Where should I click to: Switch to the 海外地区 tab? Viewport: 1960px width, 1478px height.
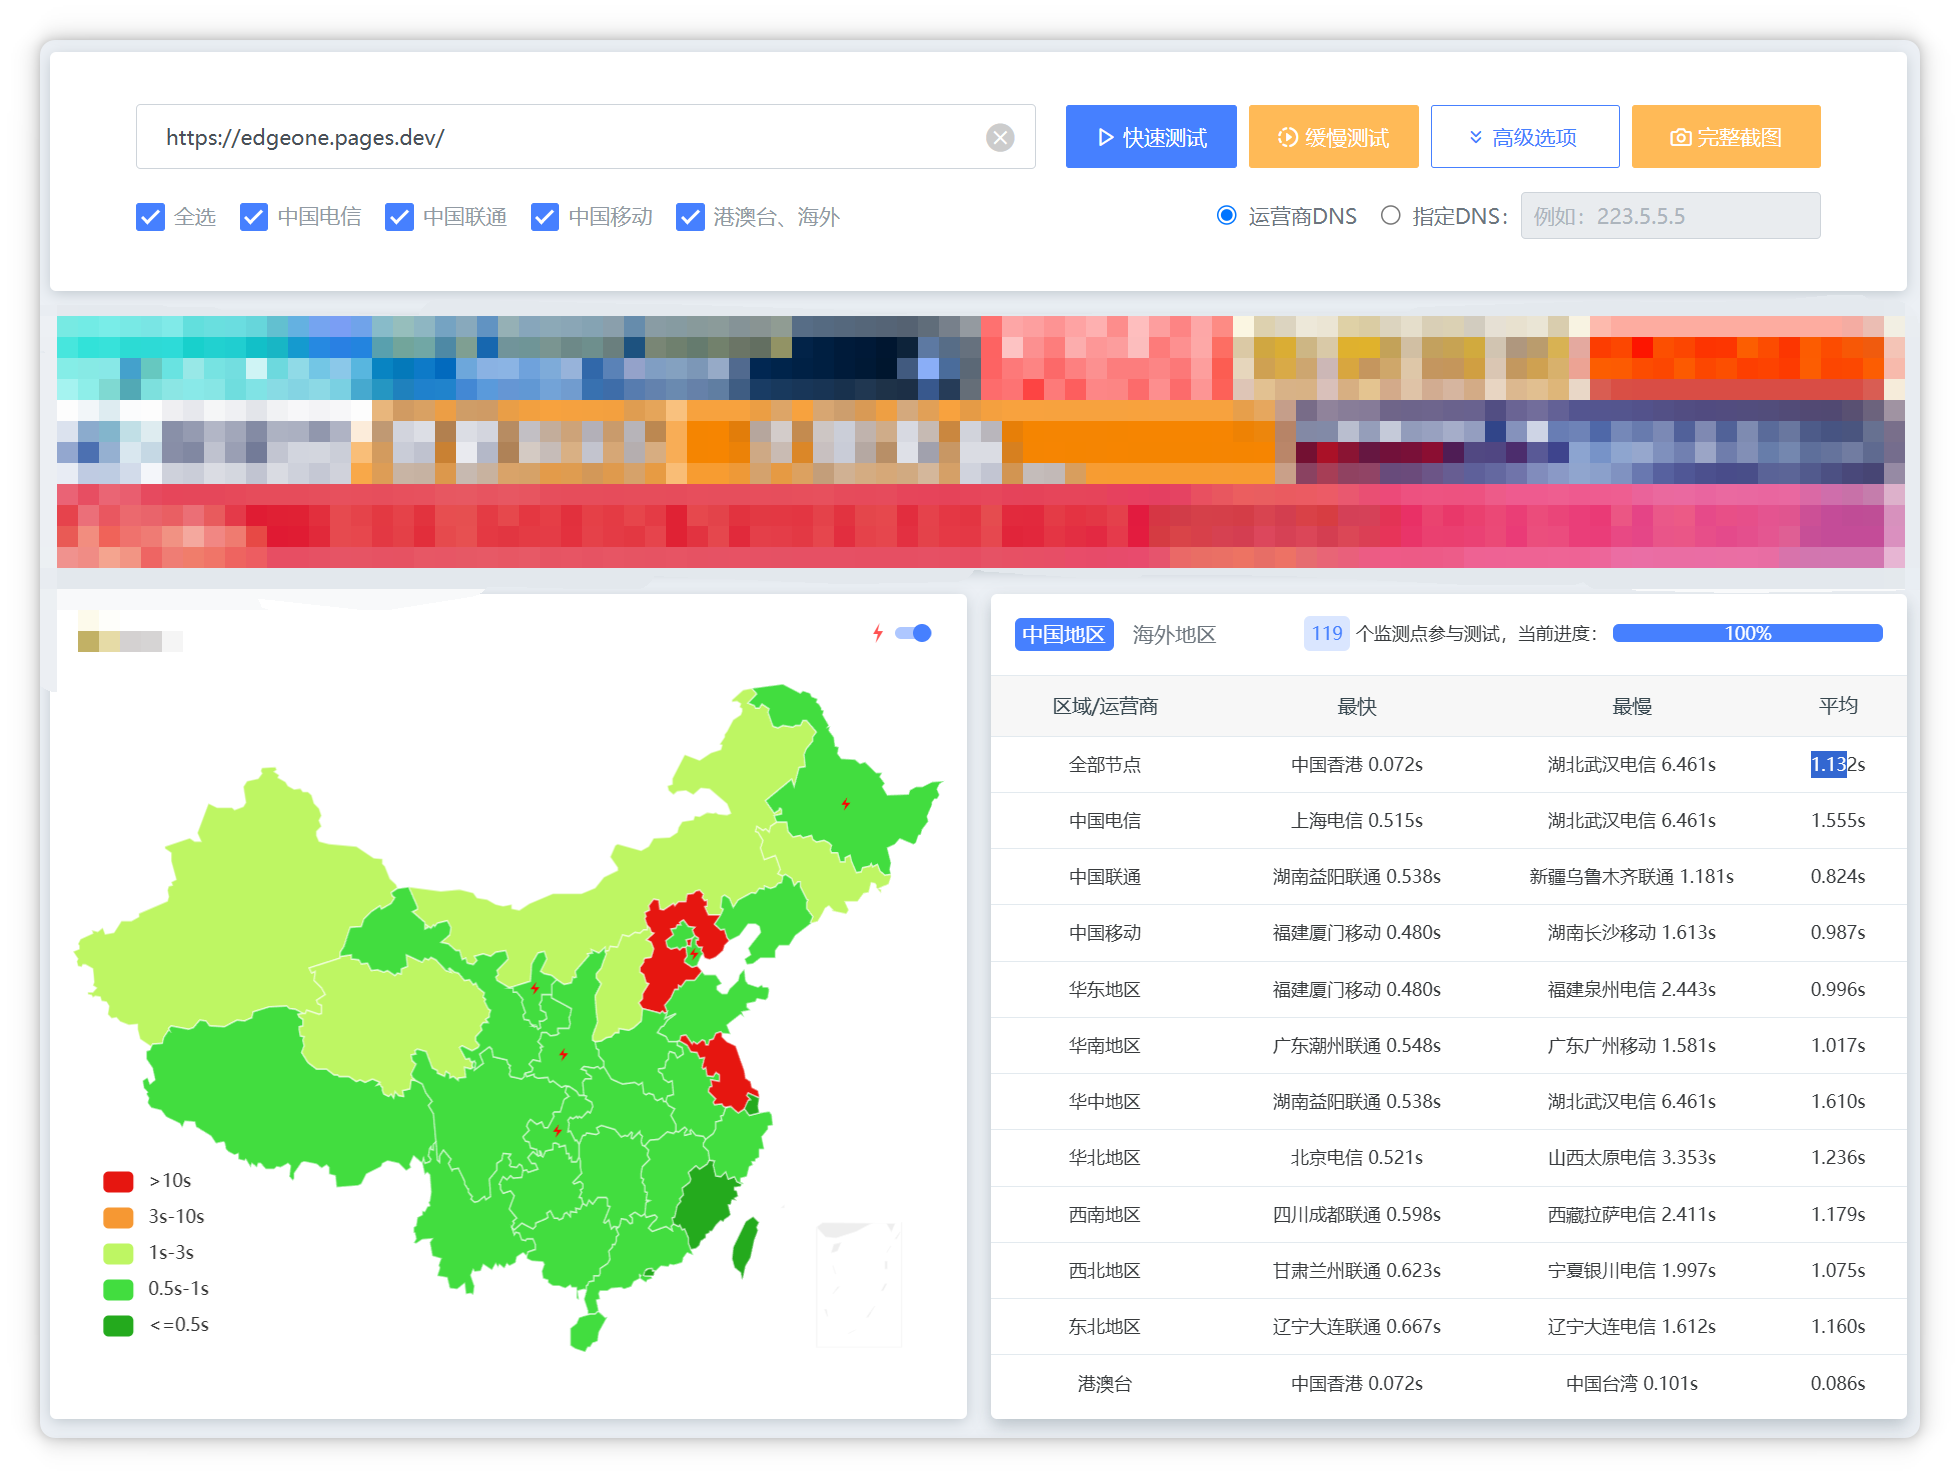click(x=1174, y=634)
